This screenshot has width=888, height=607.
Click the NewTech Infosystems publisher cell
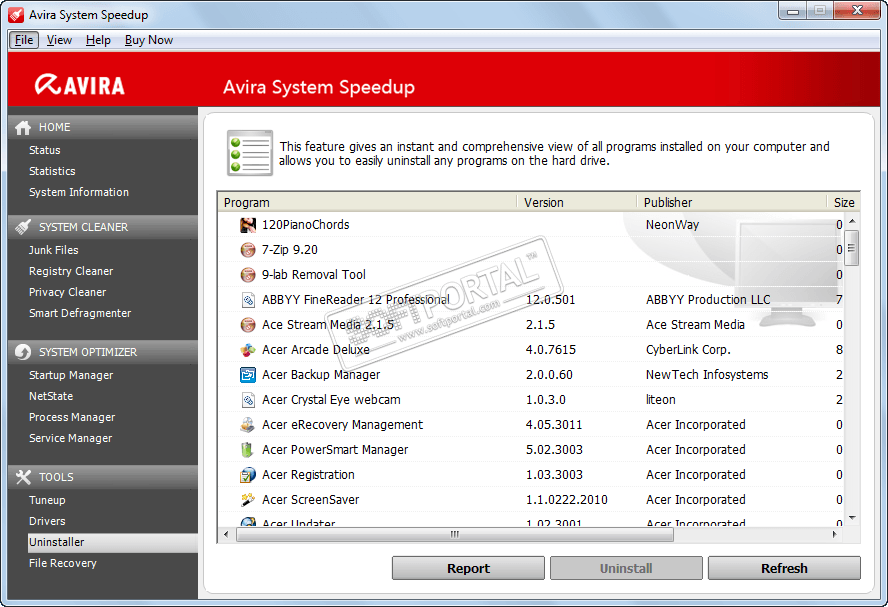pyautogui.click(x=707, y=375)
